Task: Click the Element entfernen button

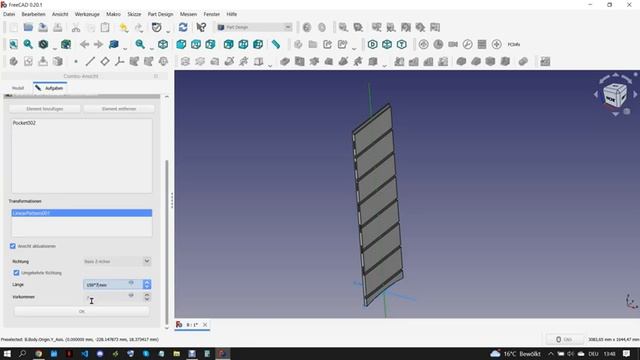Action: [119, 109]
